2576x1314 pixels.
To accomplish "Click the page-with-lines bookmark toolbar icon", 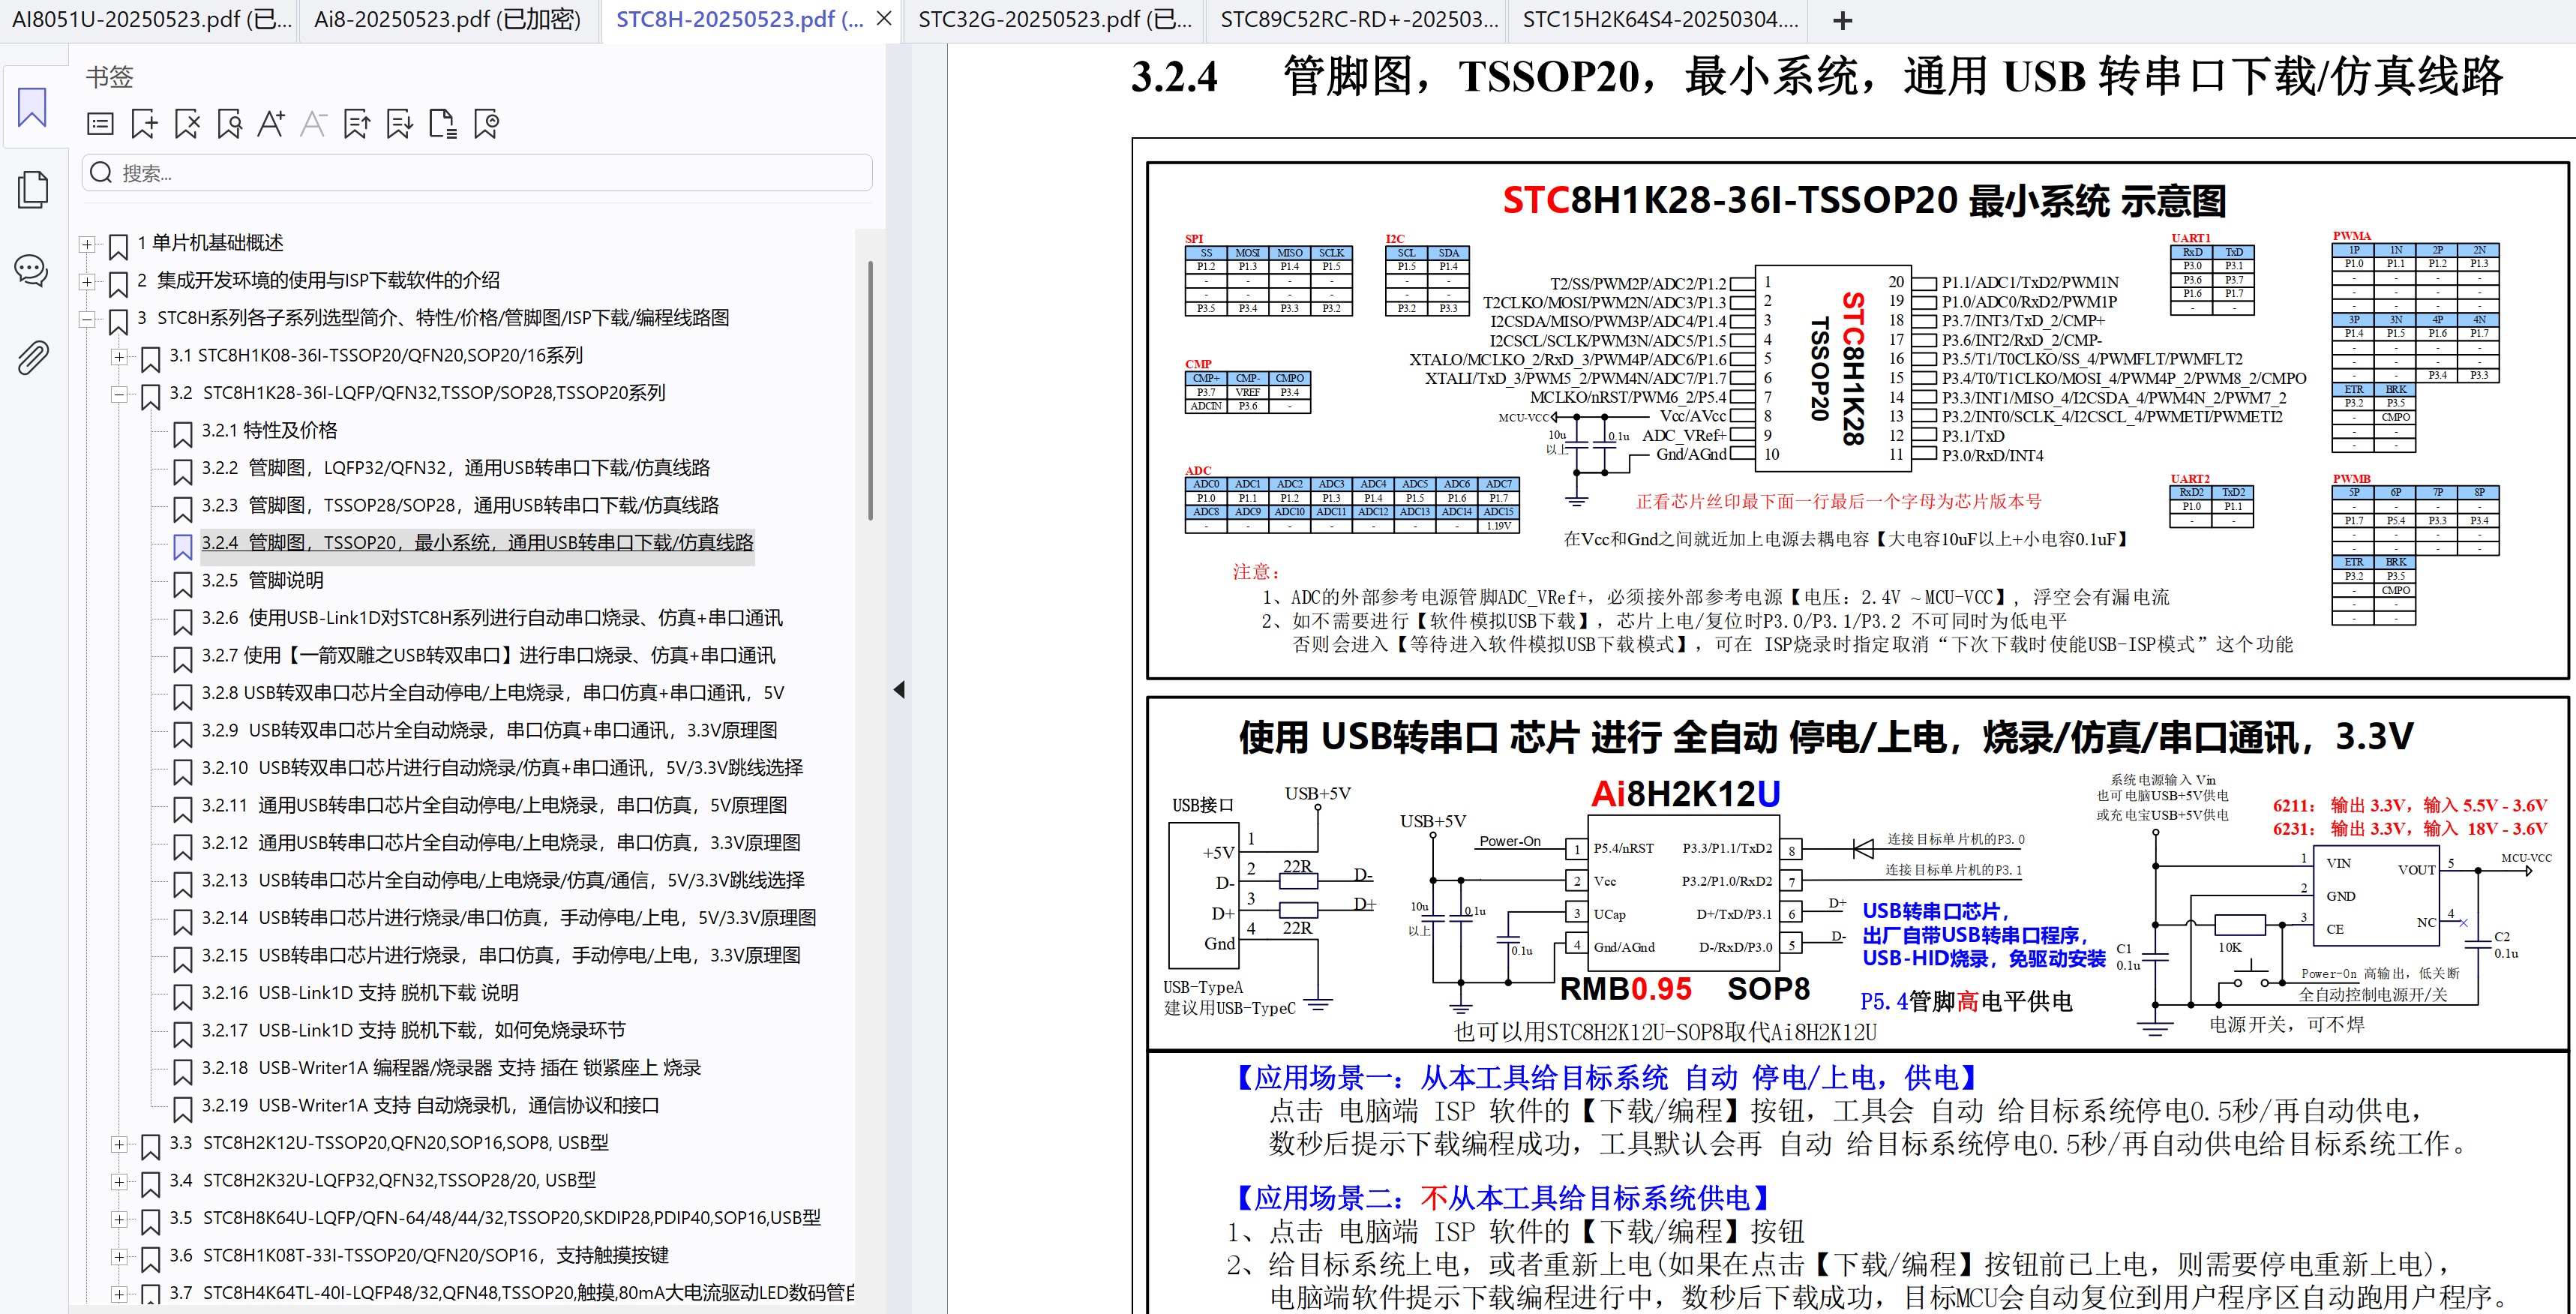I will pos(443,124).
